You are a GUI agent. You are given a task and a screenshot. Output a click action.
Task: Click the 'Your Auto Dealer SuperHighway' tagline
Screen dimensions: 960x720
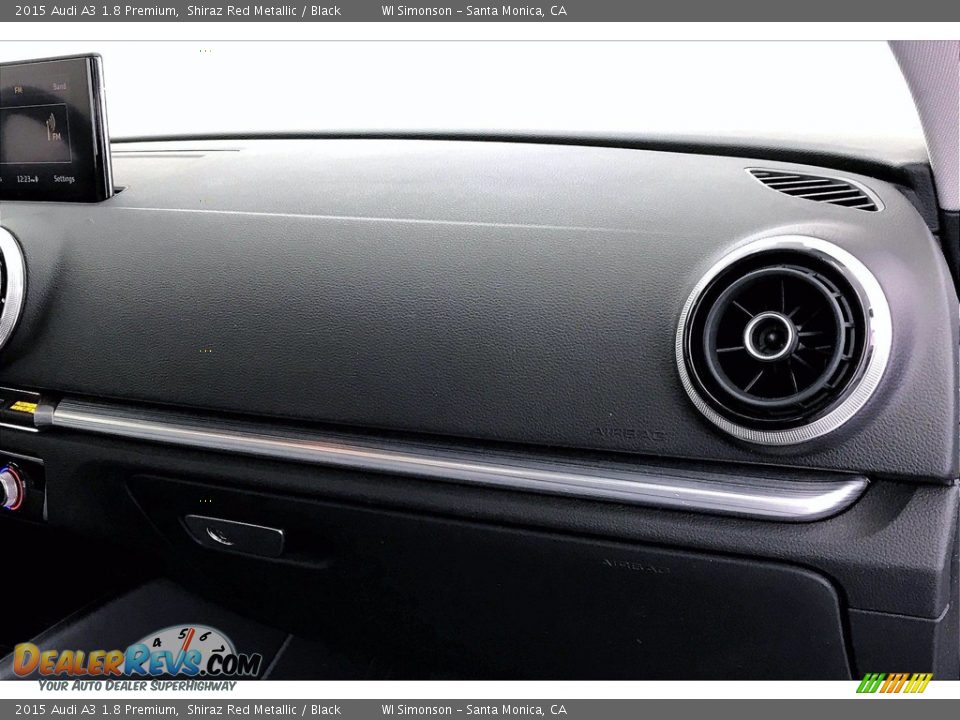(x=137, y=686)
